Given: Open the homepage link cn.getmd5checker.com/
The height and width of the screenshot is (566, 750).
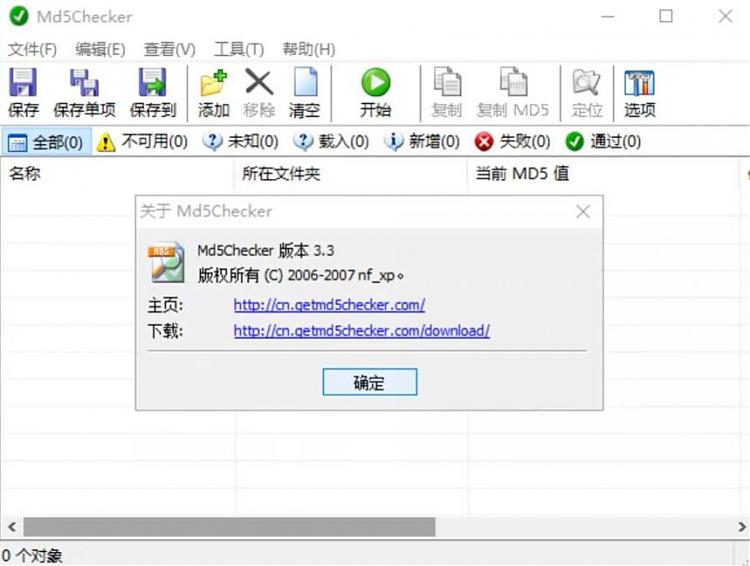Looking at the screenshot, I should click(330, 305).
